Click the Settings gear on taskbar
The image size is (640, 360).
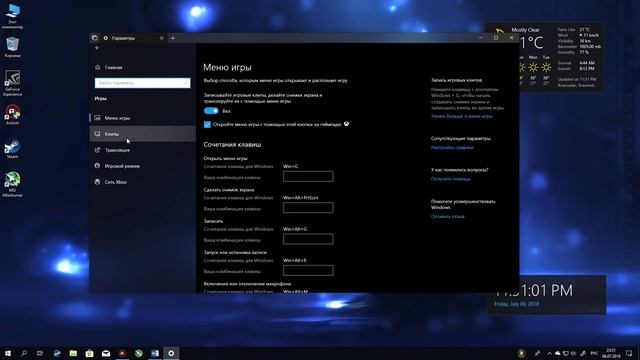[171, 353]
